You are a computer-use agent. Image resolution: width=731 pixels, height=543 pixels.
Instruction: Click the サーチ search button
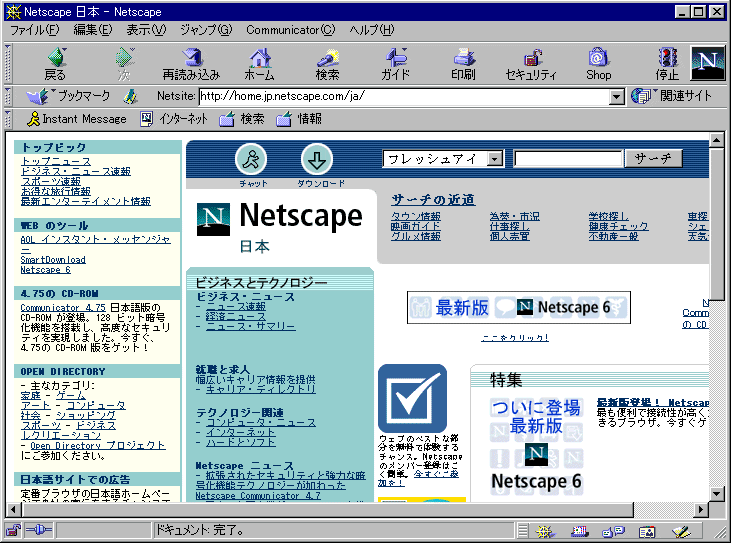(654, 158)
